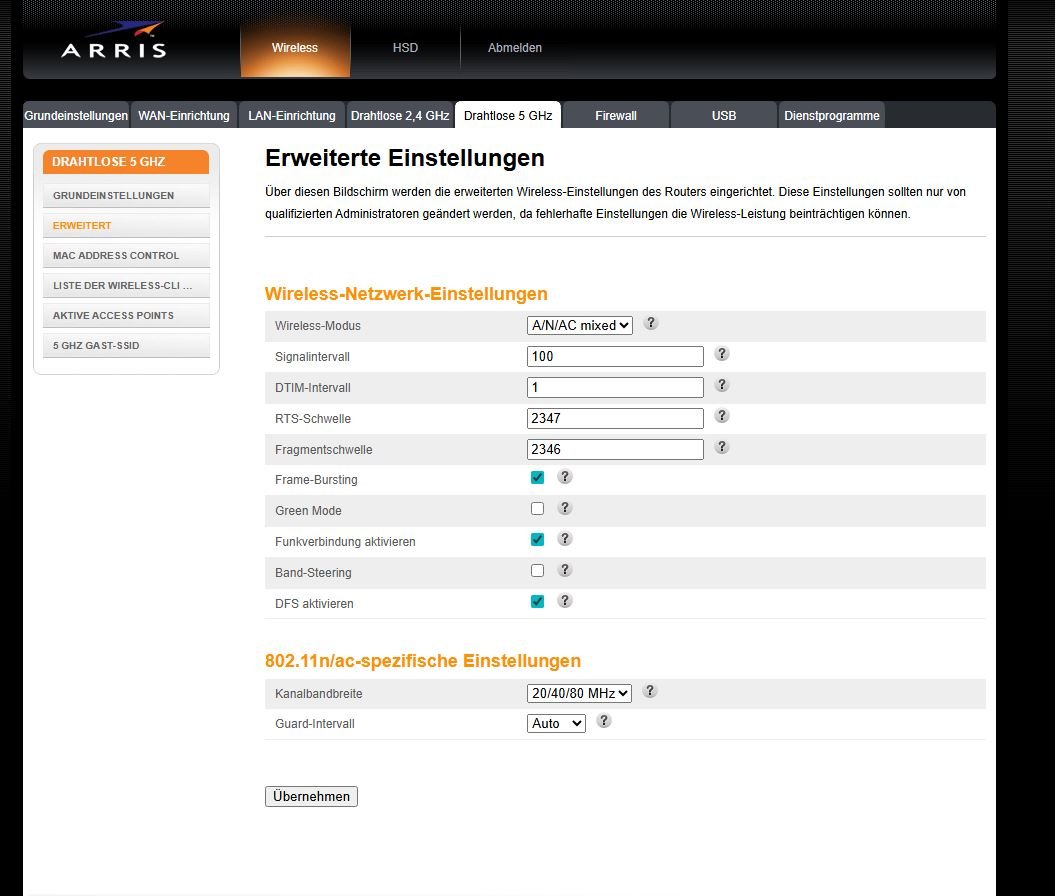1055x896 pixels.
Task: Click Abmelden to log out
Action: [515, 48]
